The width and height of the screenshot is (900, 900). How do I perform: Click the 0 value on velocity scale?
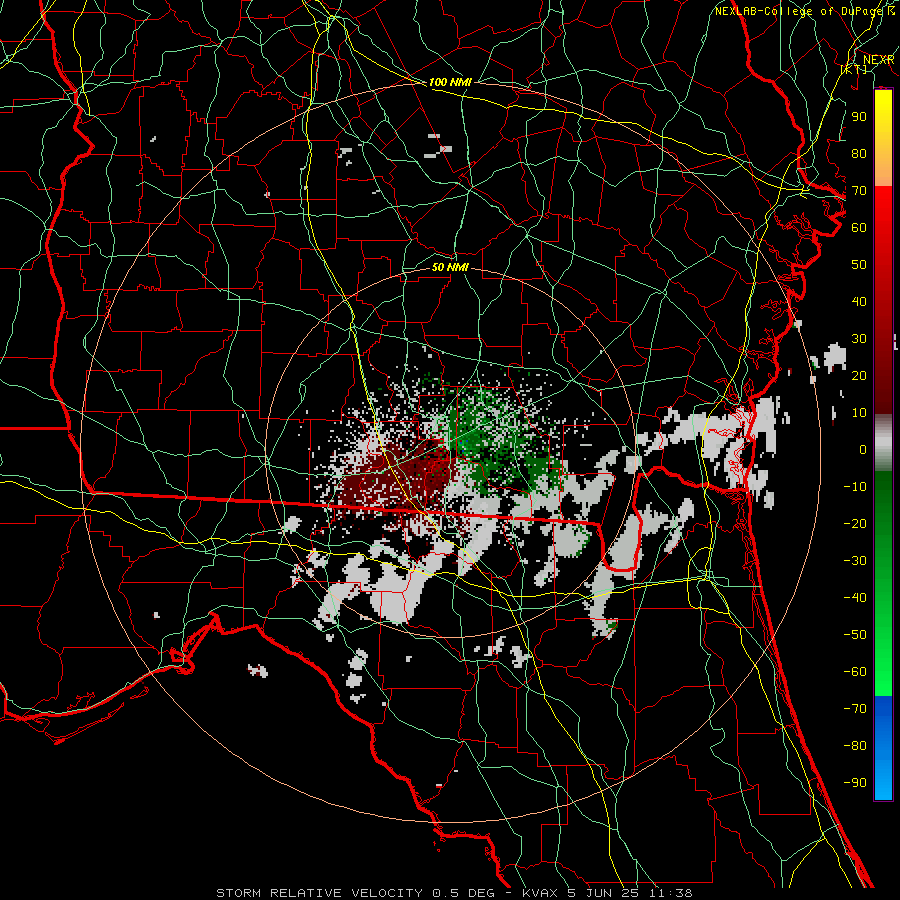pos(863,450)
